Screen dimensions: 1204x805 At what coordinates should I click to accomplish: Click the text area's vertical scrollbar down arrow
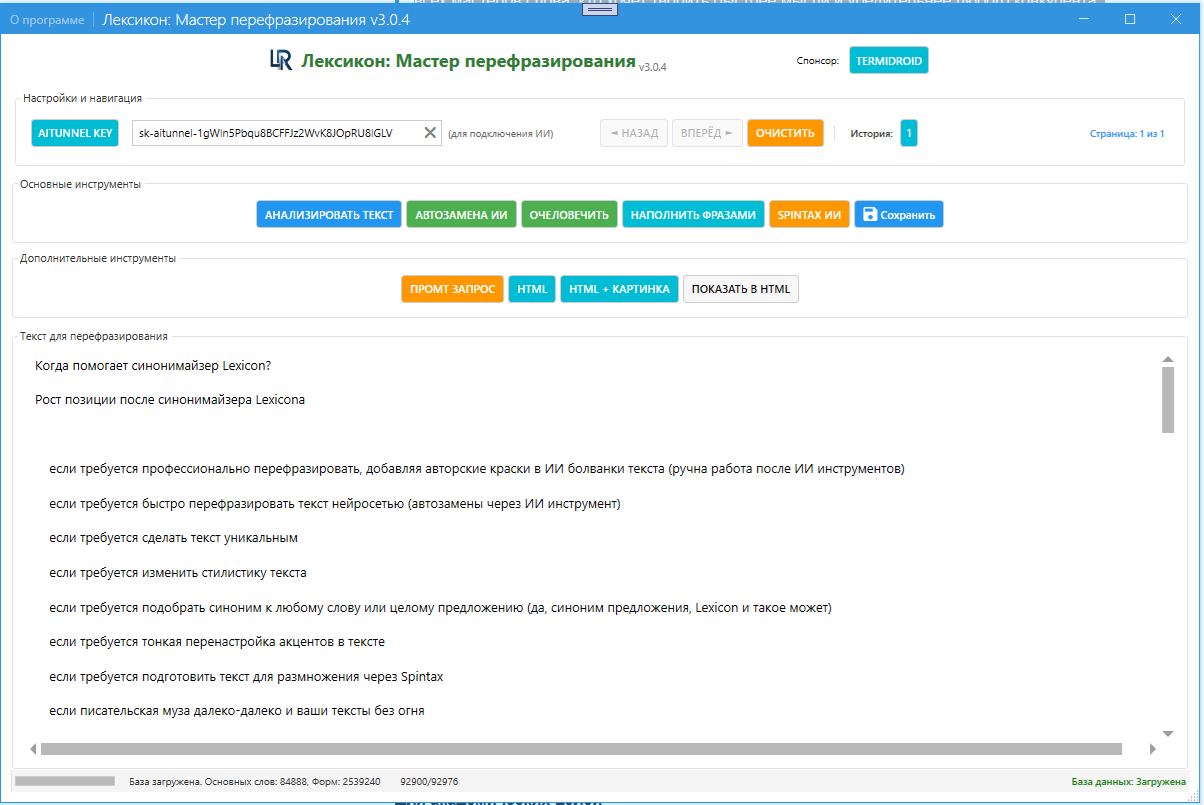pos(1167,733)
